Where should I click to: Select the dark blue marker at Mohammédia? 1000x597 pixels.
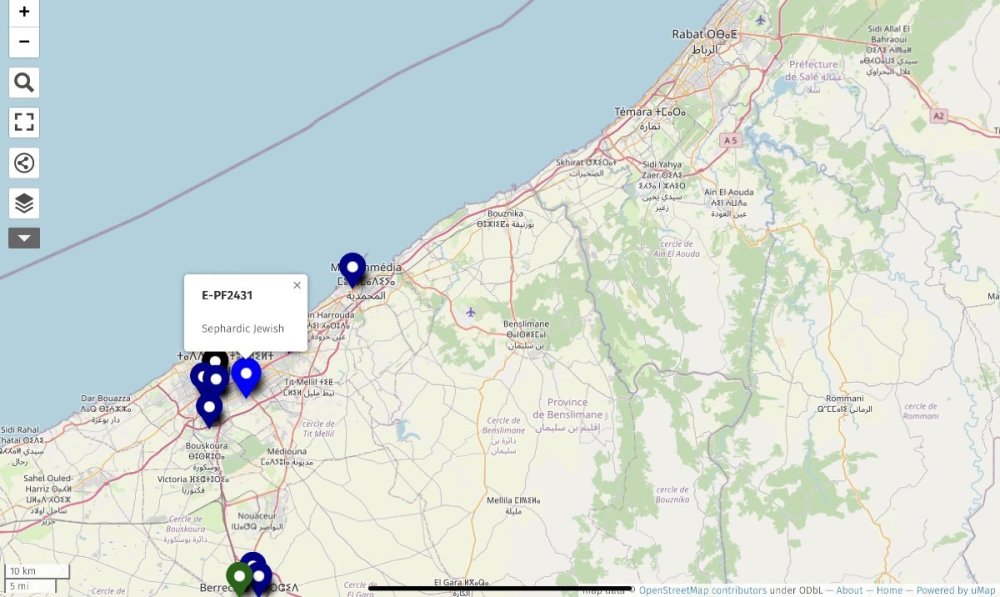(352, 267)
